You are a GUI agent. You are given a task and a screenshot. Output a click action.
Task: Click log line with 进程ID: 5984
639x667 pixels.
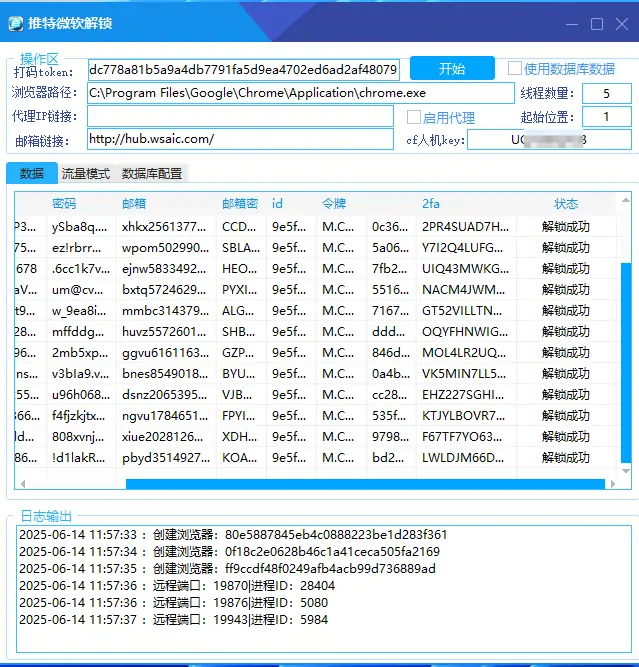point(174,620)
